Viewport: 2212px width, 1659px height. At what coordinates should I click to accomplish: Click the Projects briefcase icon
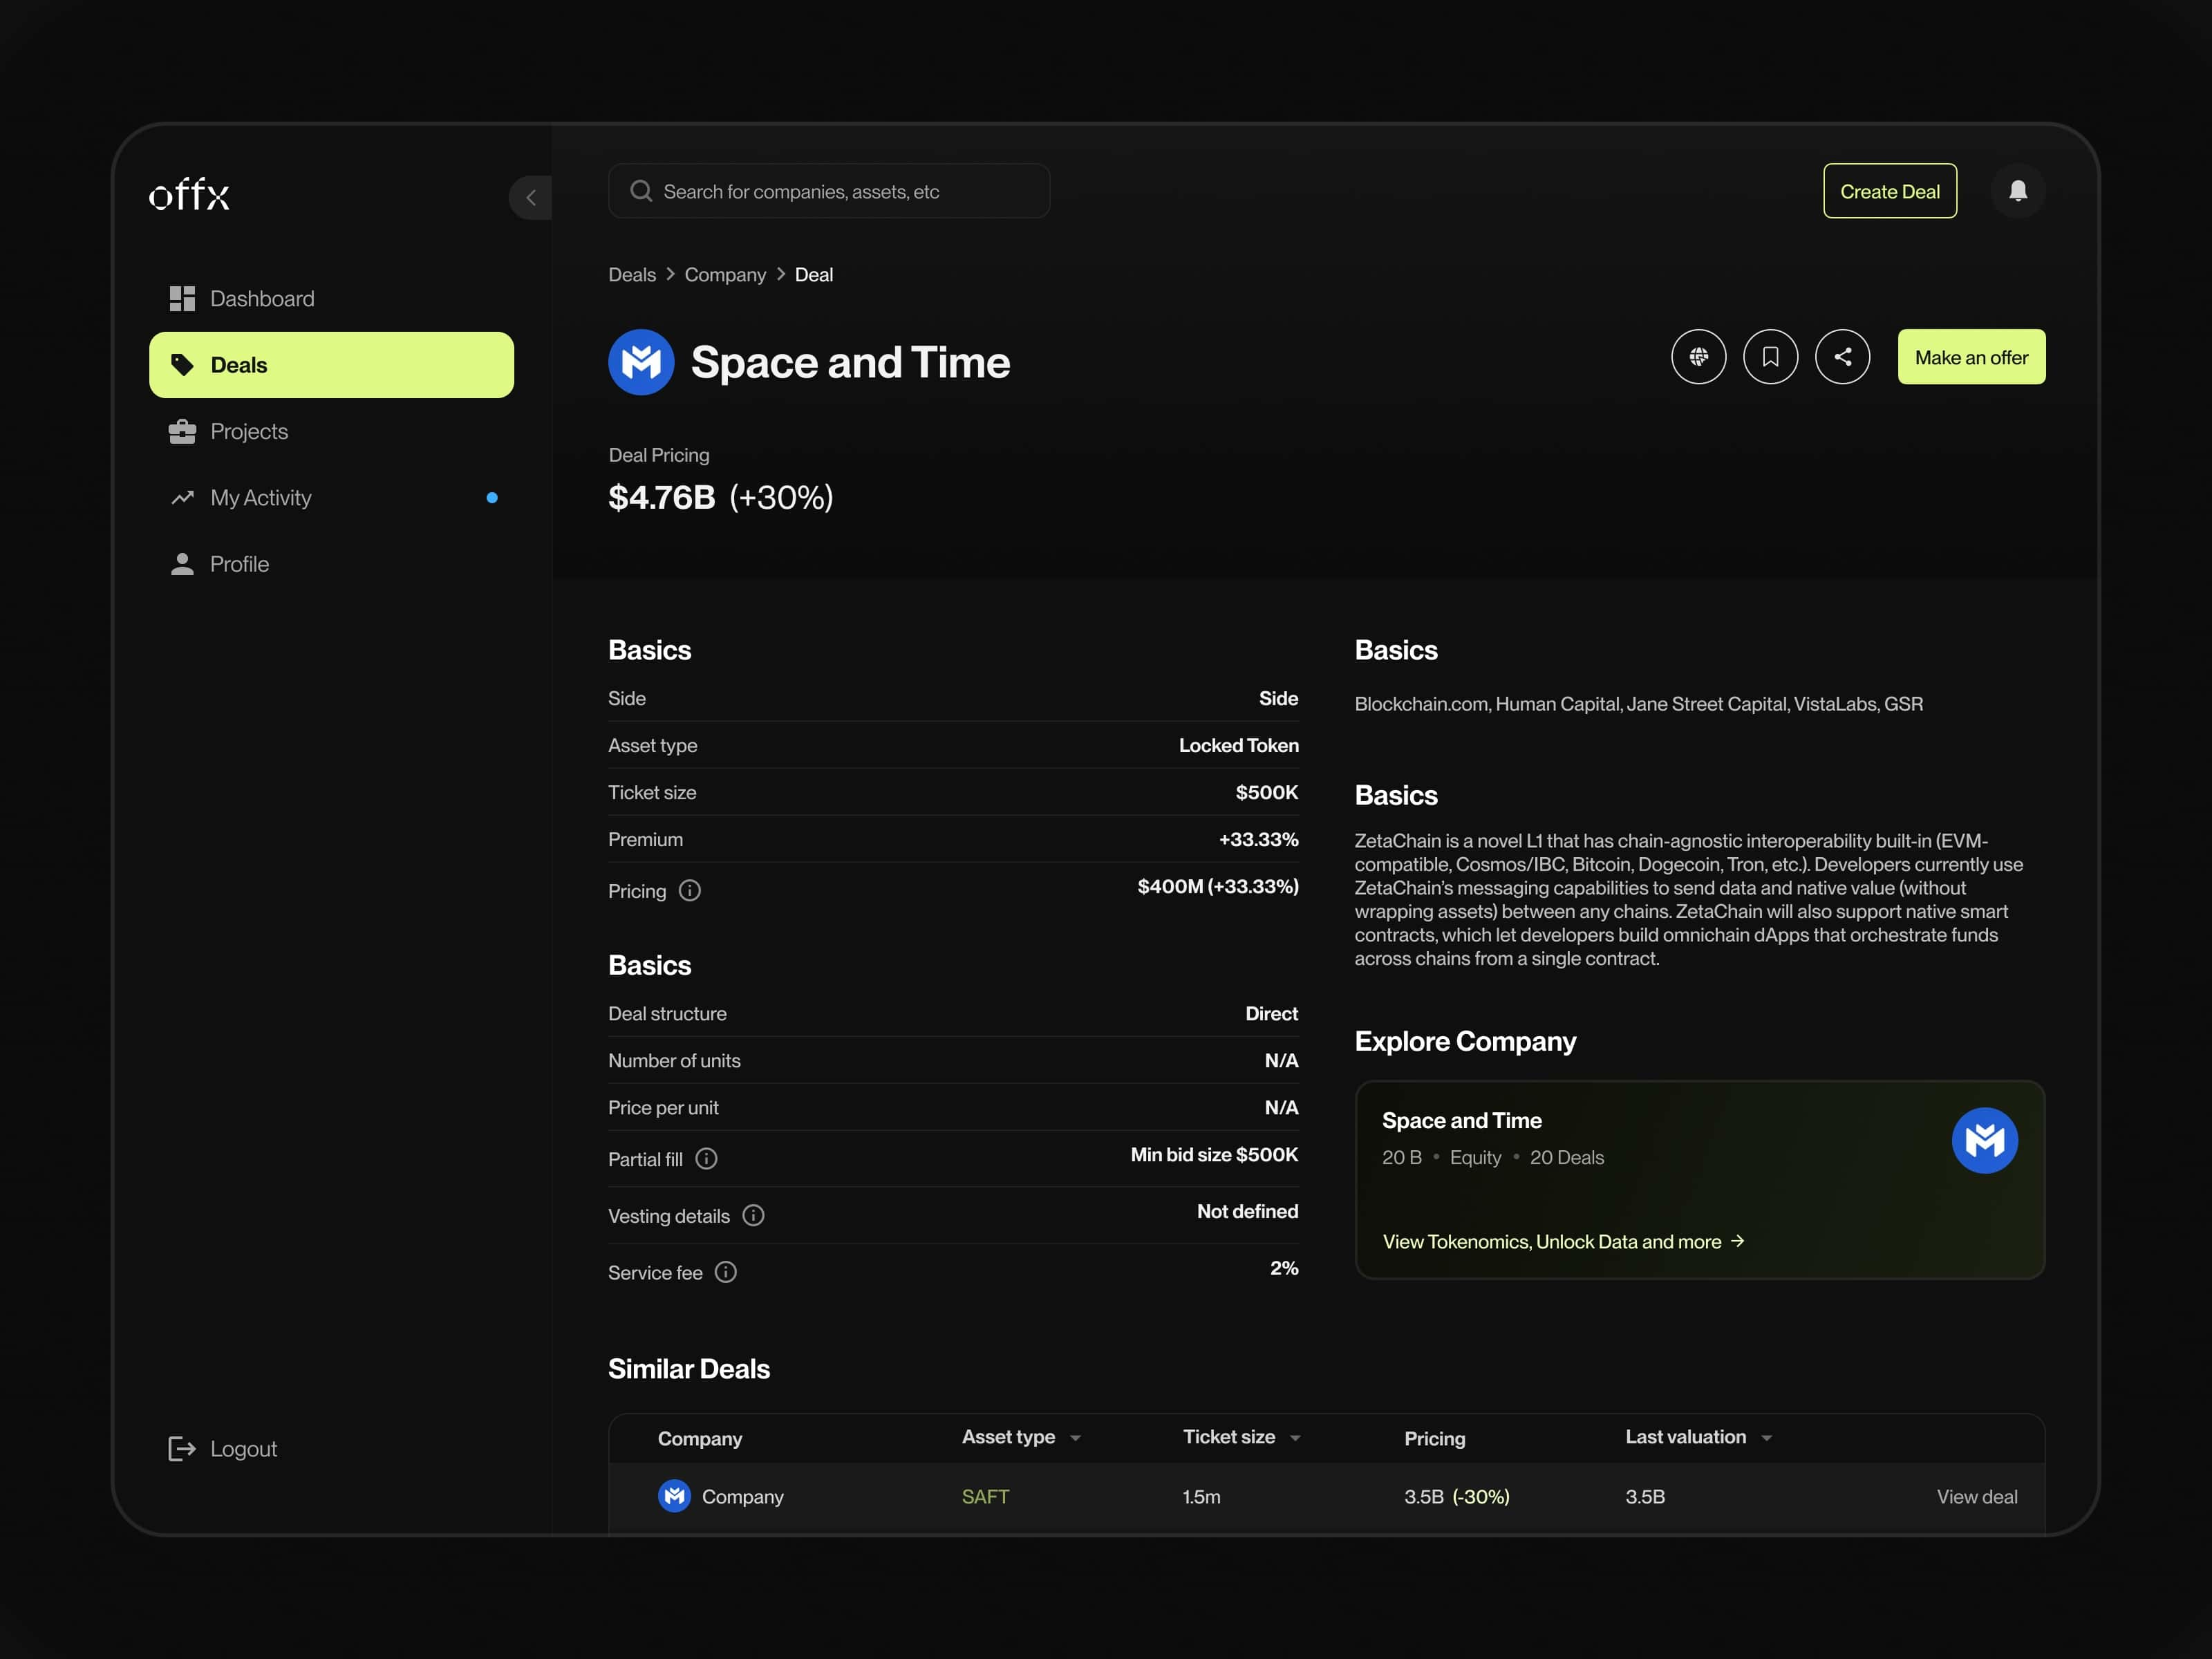tap(182, 431)
